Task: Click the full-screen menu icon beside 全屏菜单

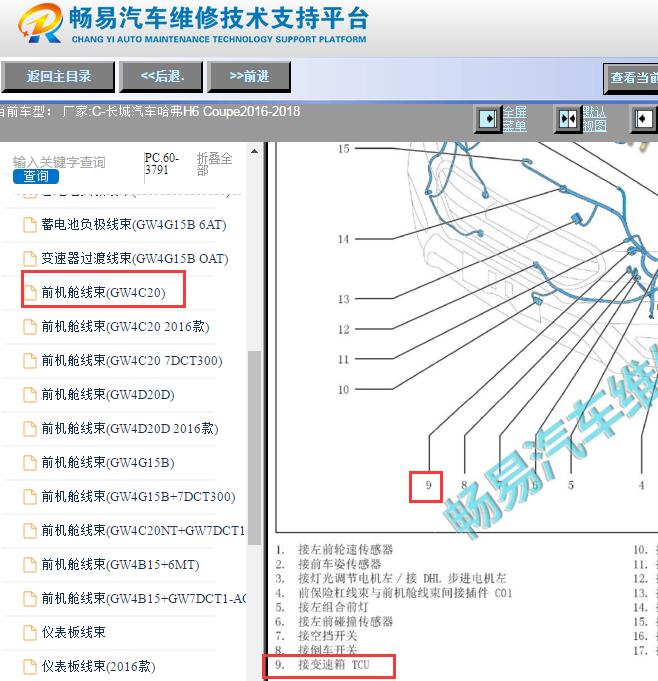Action: click(488, 119)
